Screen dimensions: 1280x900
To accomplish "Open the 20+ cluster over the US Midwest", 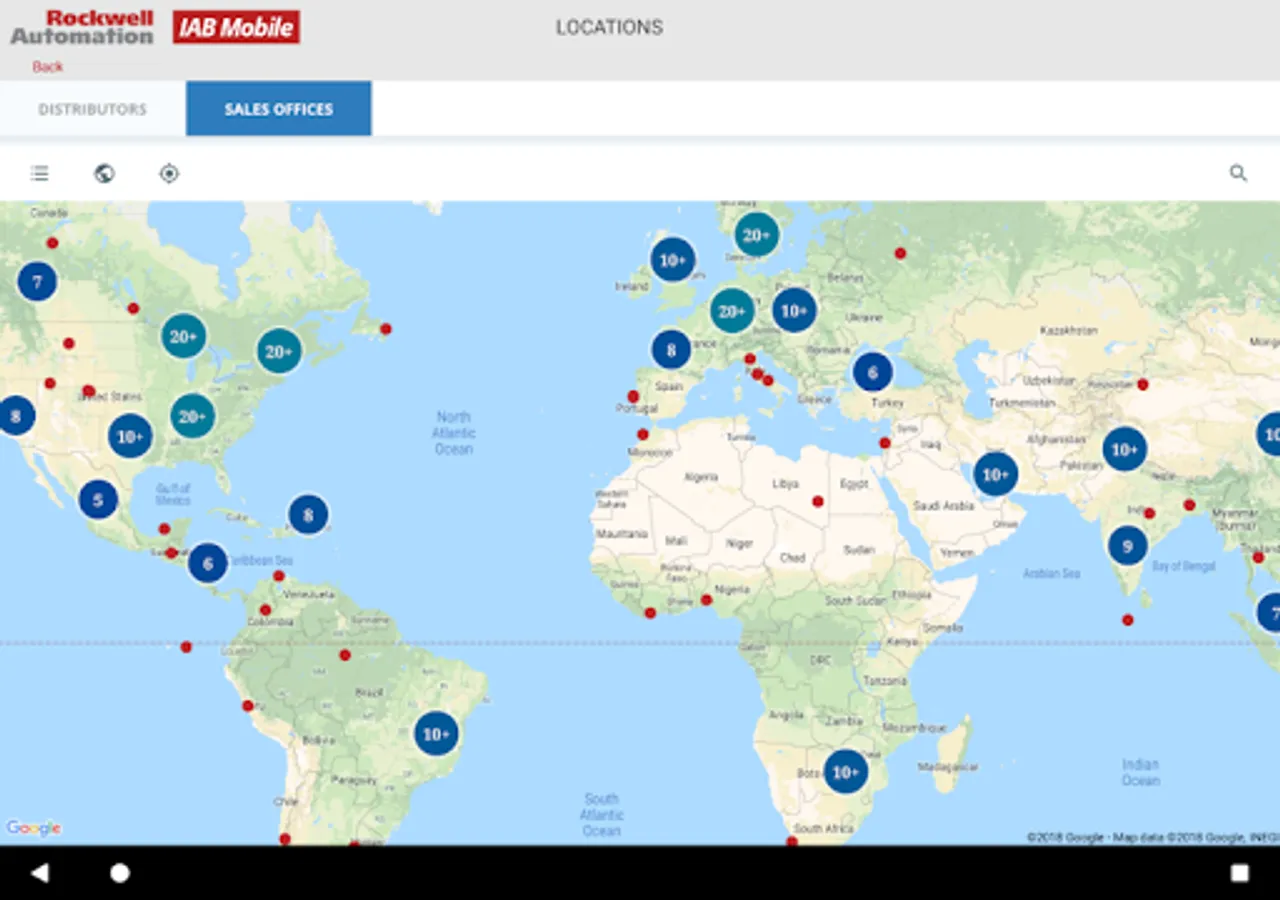I will pos(184,336).
